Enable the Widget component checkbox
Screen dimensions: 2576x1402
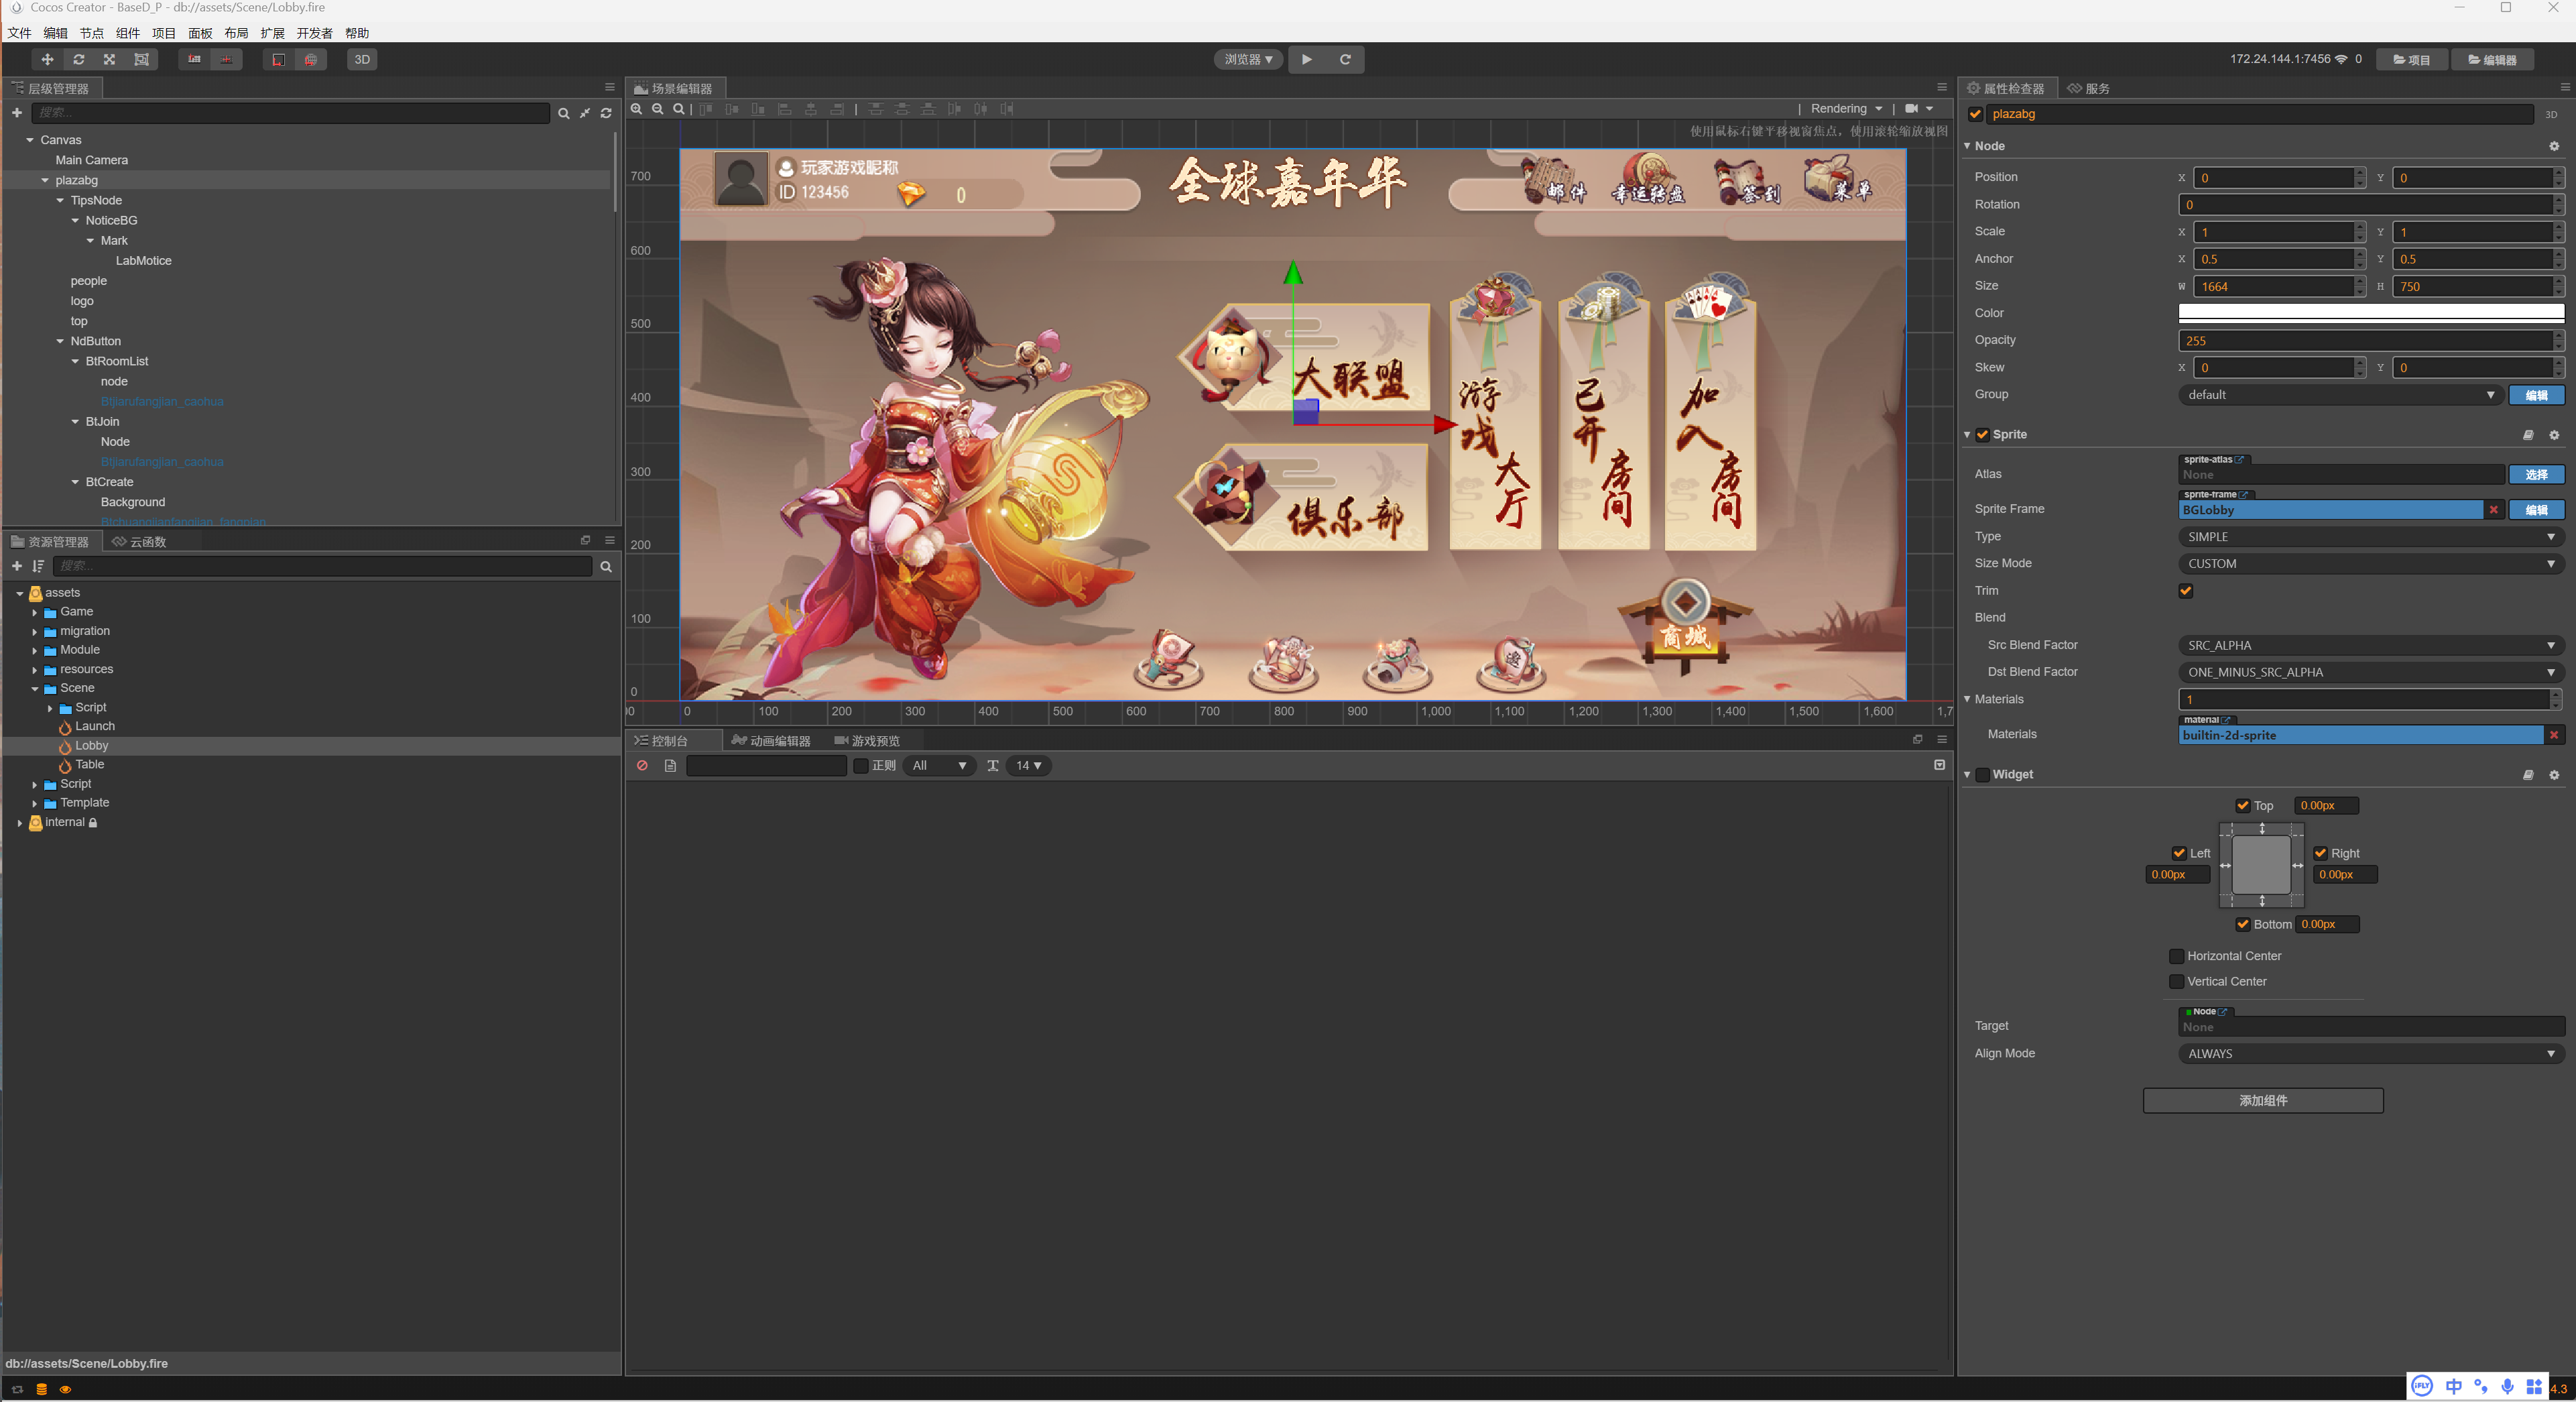tap(1982, 775)
